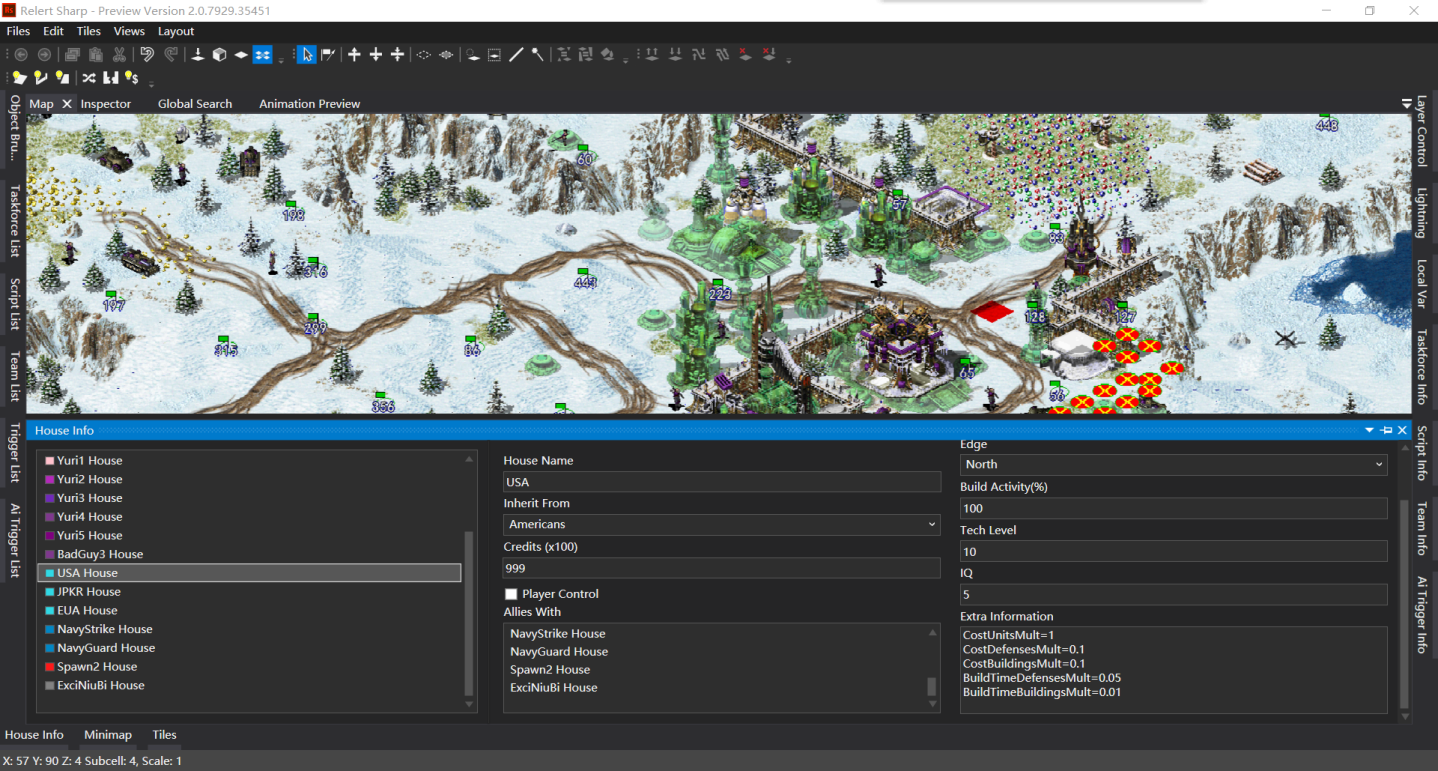The image size is (1438, 771).
Task: Click the 3D cube icon in toolbar
Action: coord(219,54)
